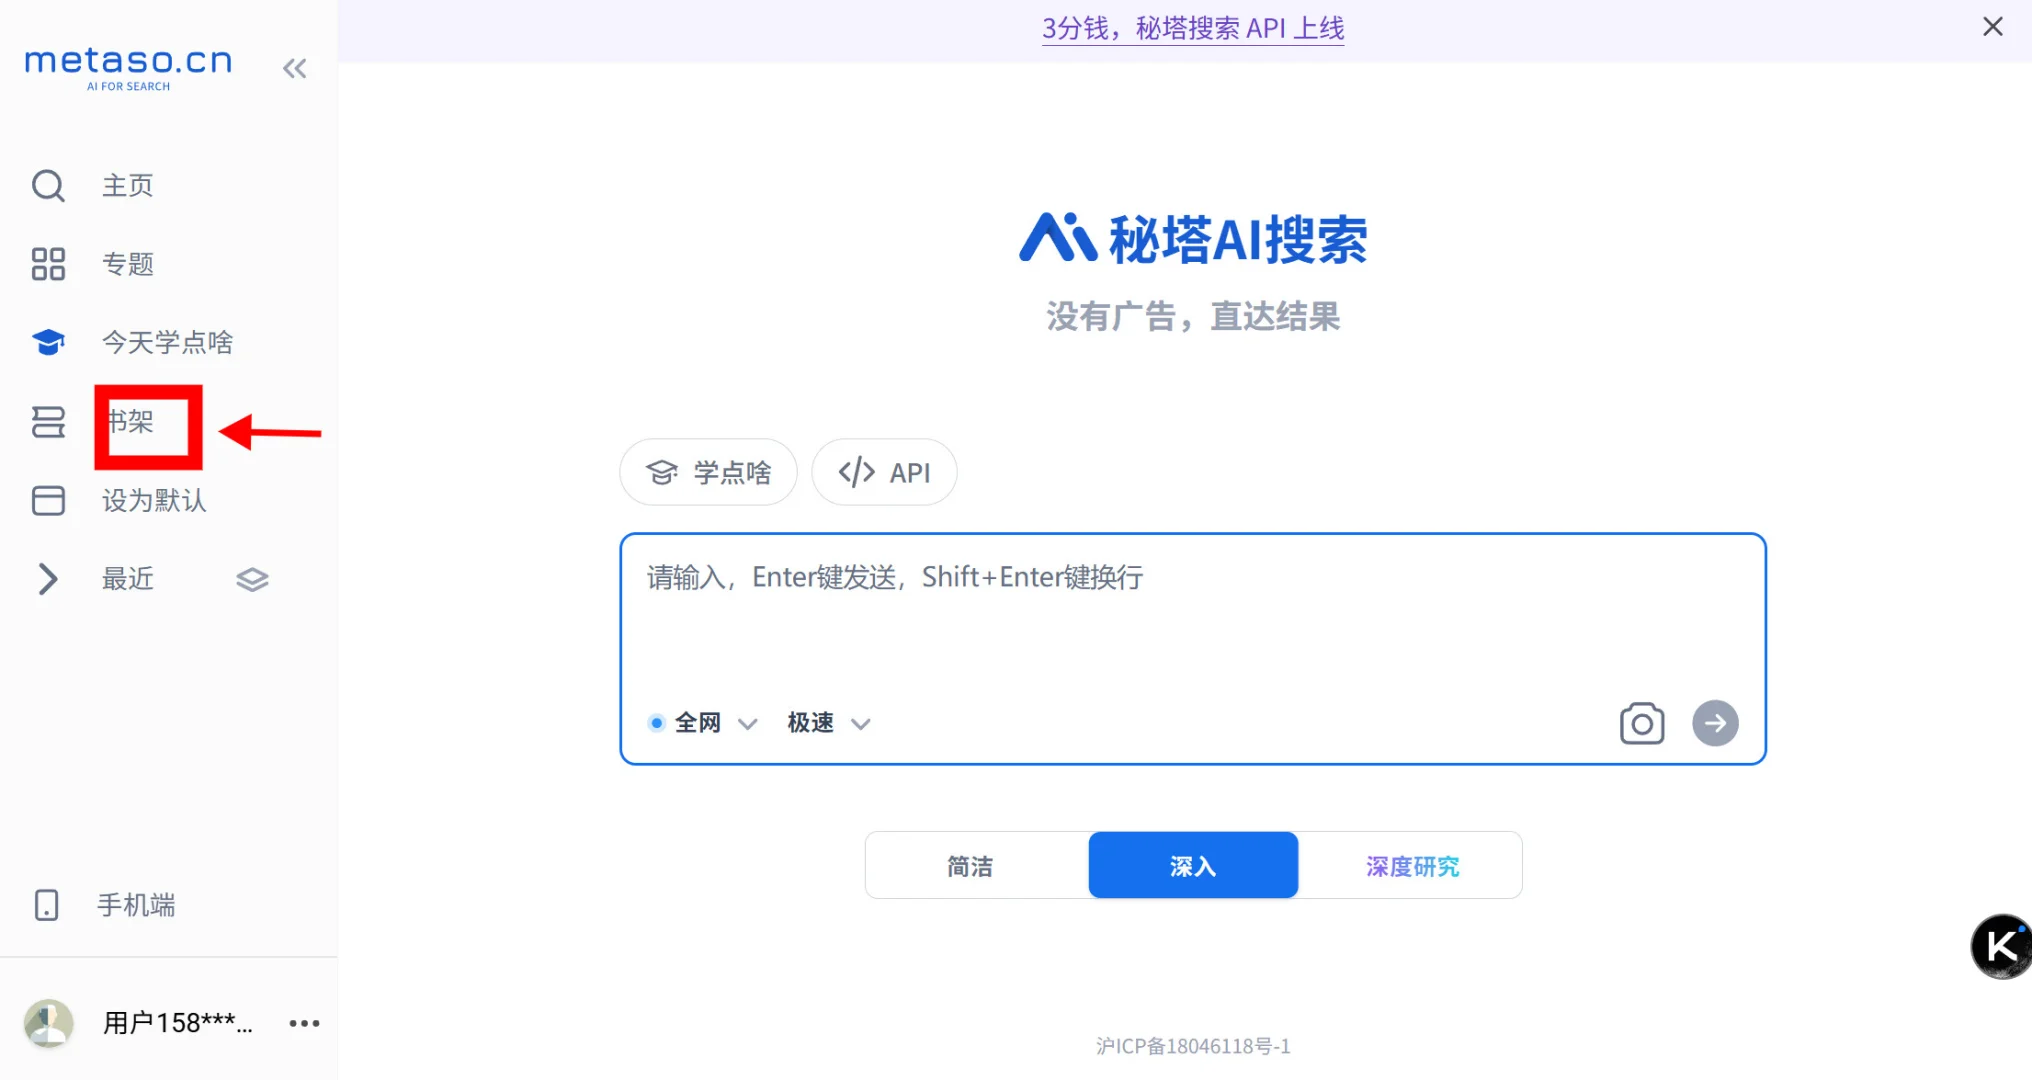Click the 学点啥 pill button
Screen dimensions: 2032x1080
(x=708, y=472)
